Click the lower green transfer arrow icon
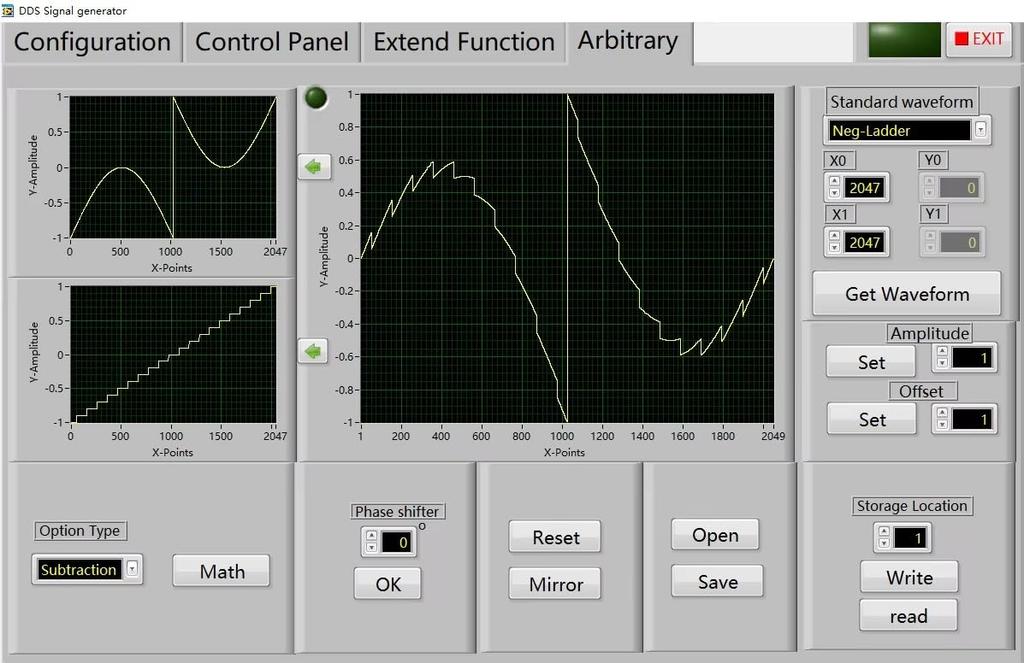1024x663 pixels. coord(314,351)
